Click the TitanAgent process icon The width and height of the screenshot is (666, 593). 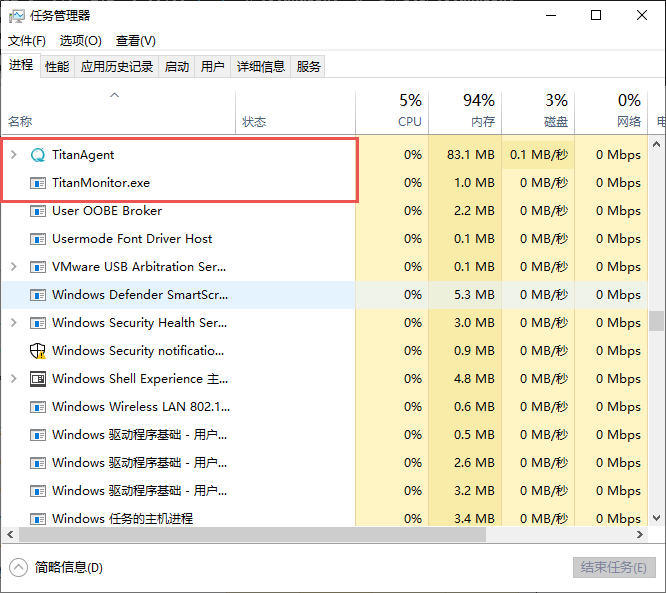click(38, 155)
